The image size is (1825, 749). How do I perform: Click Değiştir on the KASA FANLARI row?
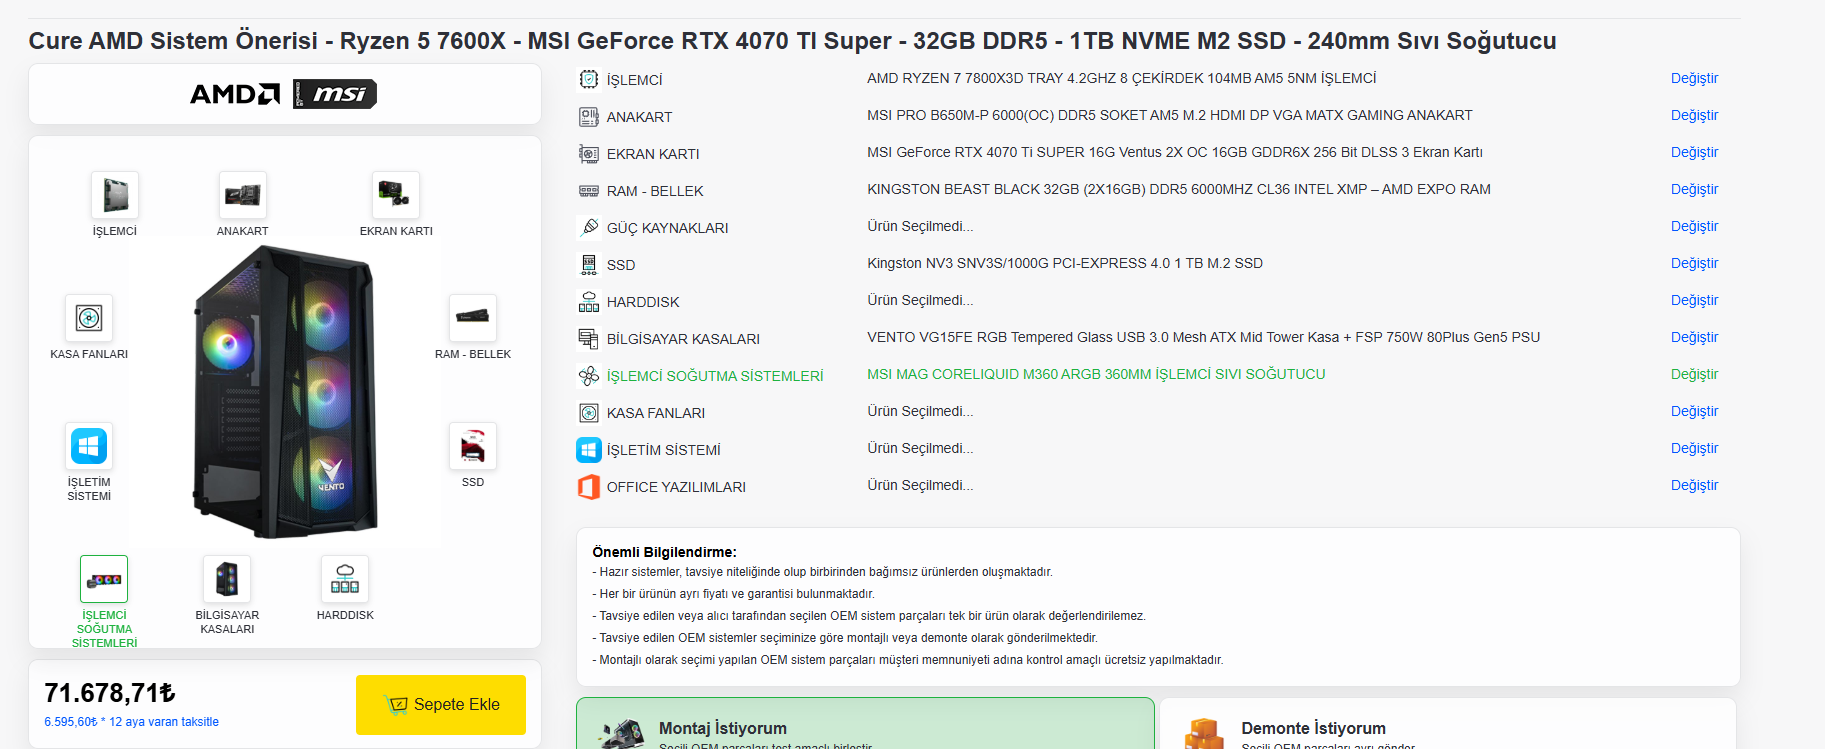click(x=1694, y=411)
